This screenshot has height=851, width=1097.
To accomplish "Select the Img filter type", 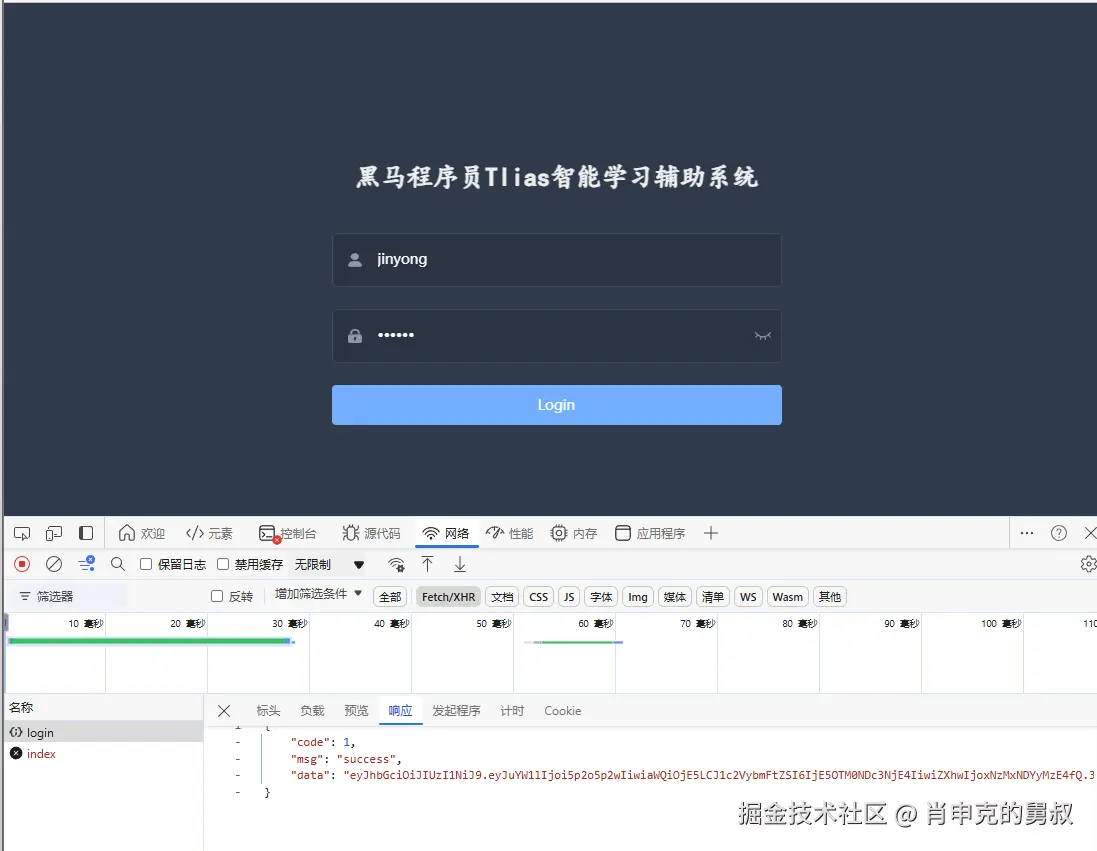I will [638, 597].
